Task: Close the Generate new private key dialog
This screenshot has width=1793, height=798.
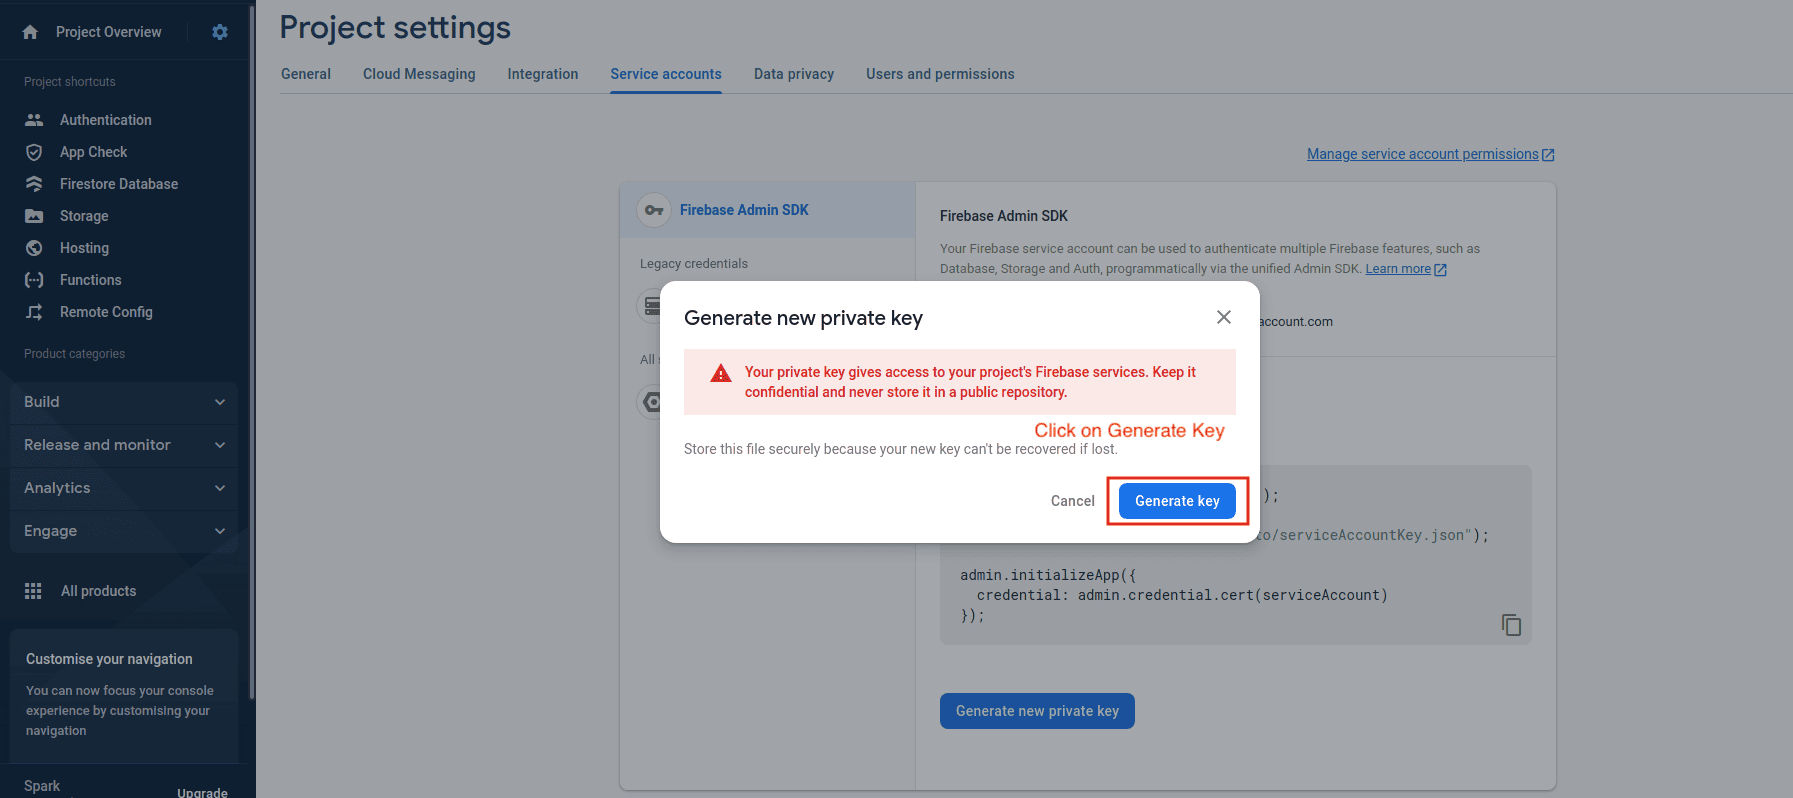Action: tap(1223, 317)
